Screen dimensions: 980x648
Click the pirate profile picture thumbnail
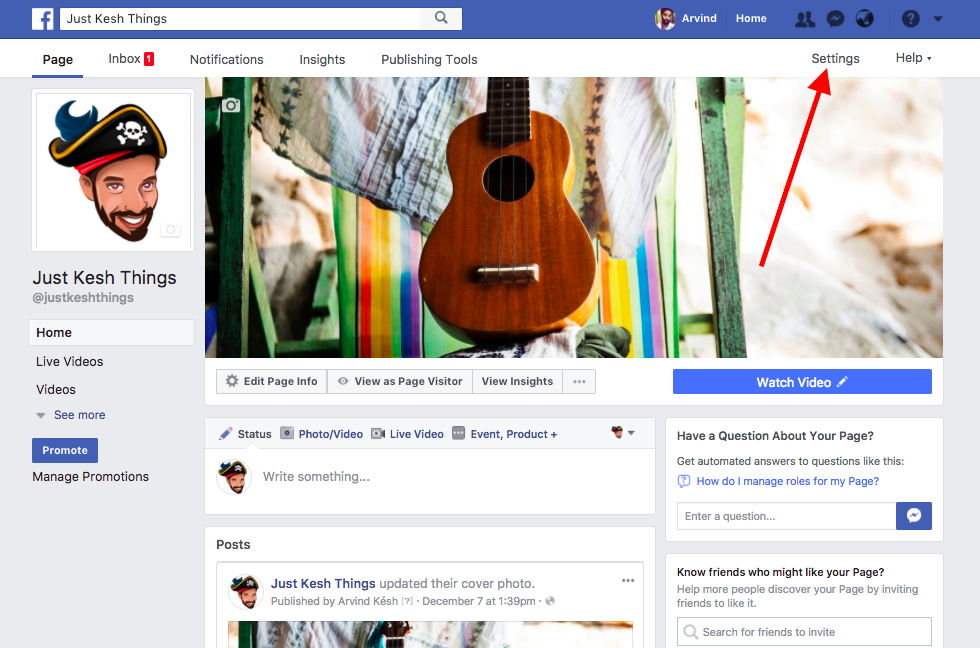tap(112, 170)
